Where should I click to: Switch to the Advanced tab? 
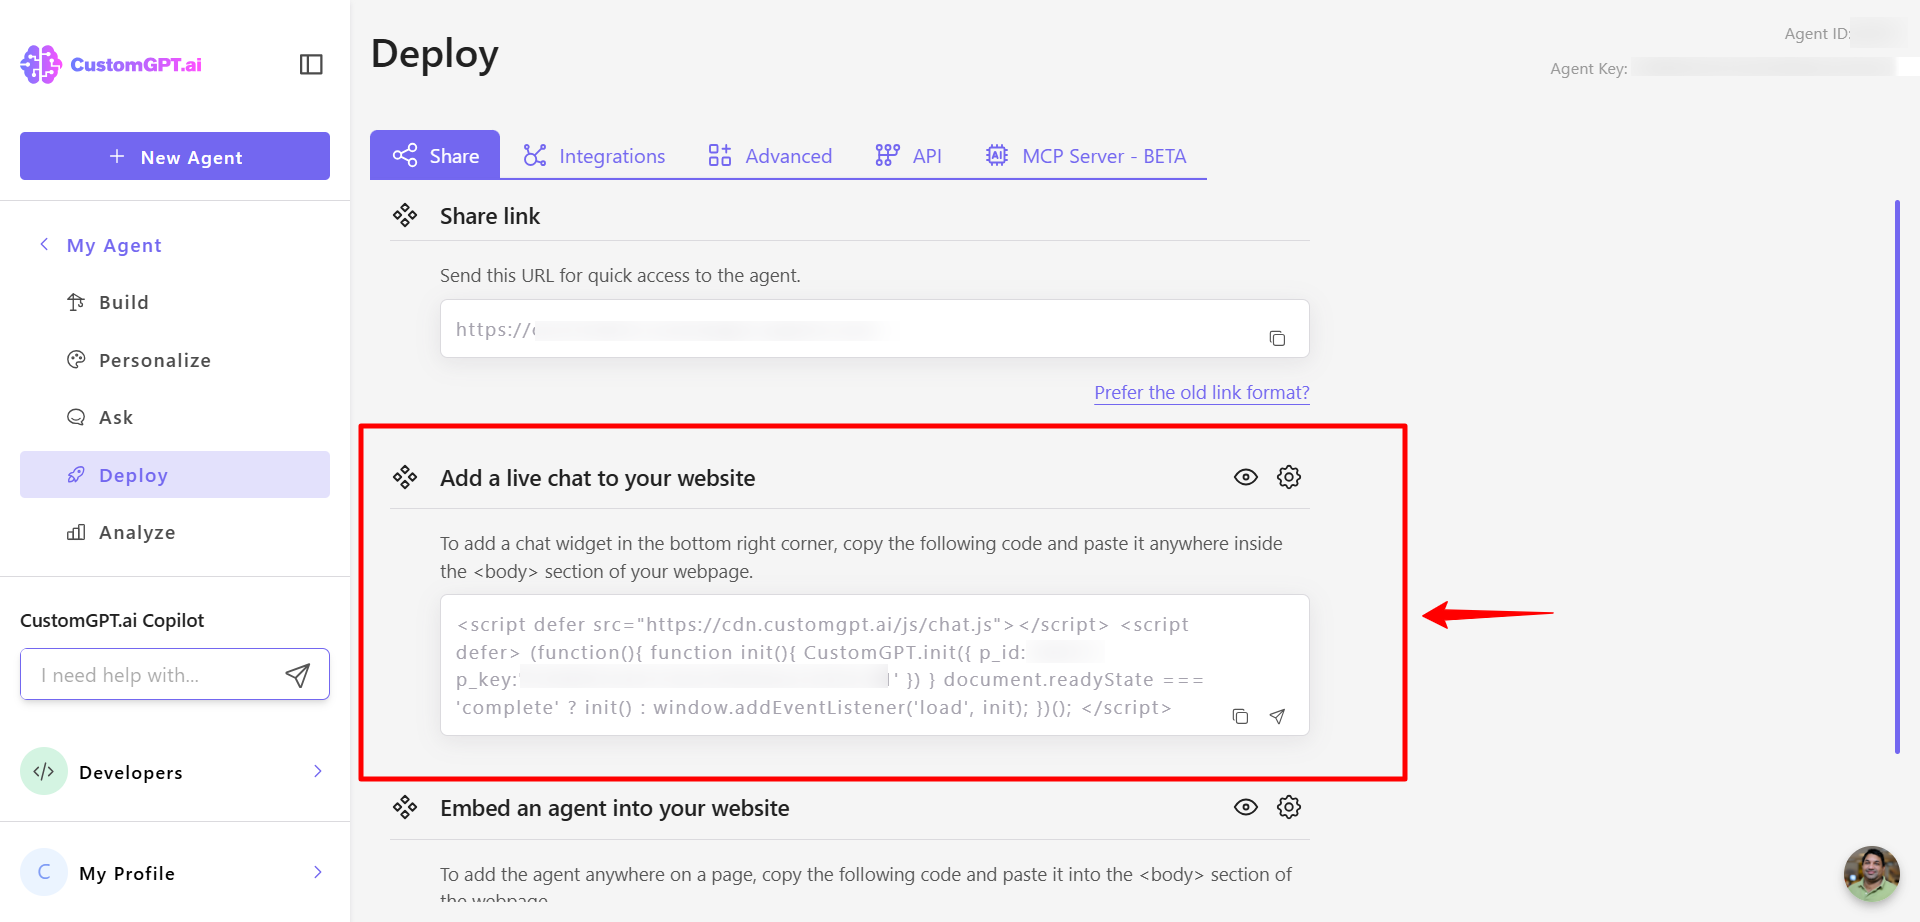tap(770, 156)
